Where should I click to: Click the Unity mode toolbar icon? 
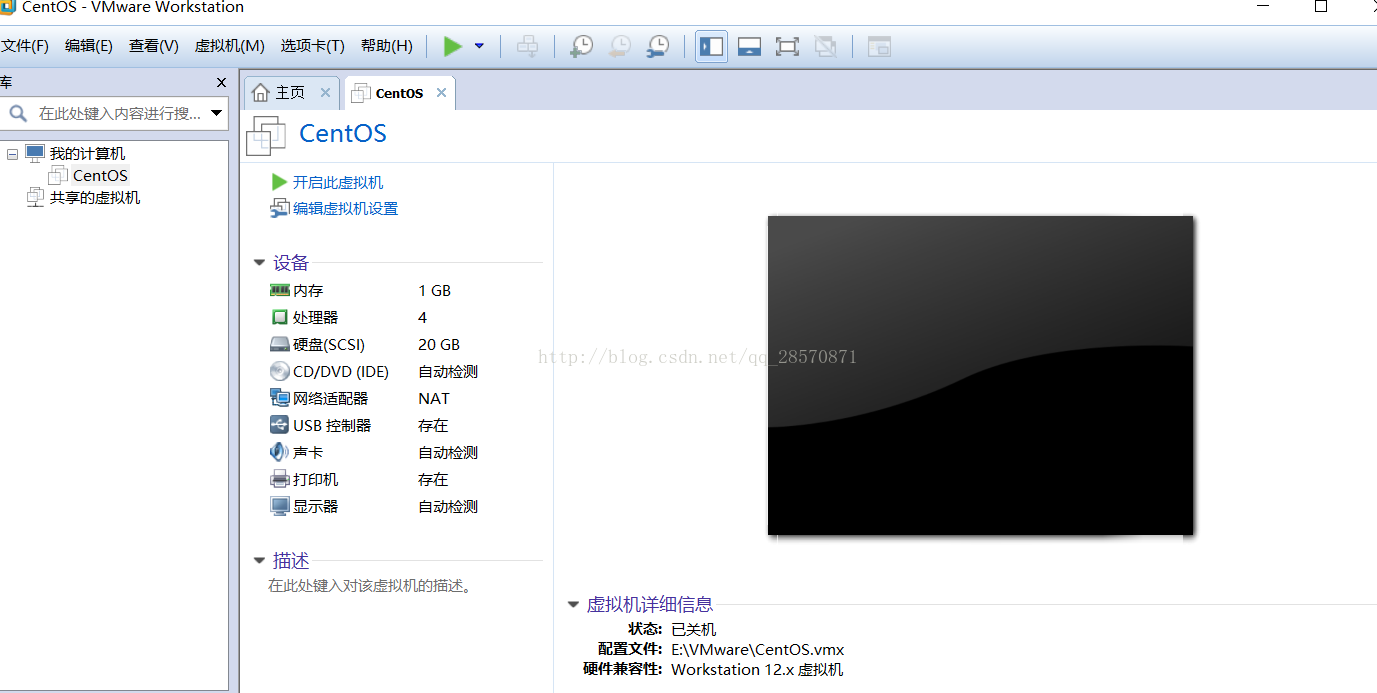825,46
